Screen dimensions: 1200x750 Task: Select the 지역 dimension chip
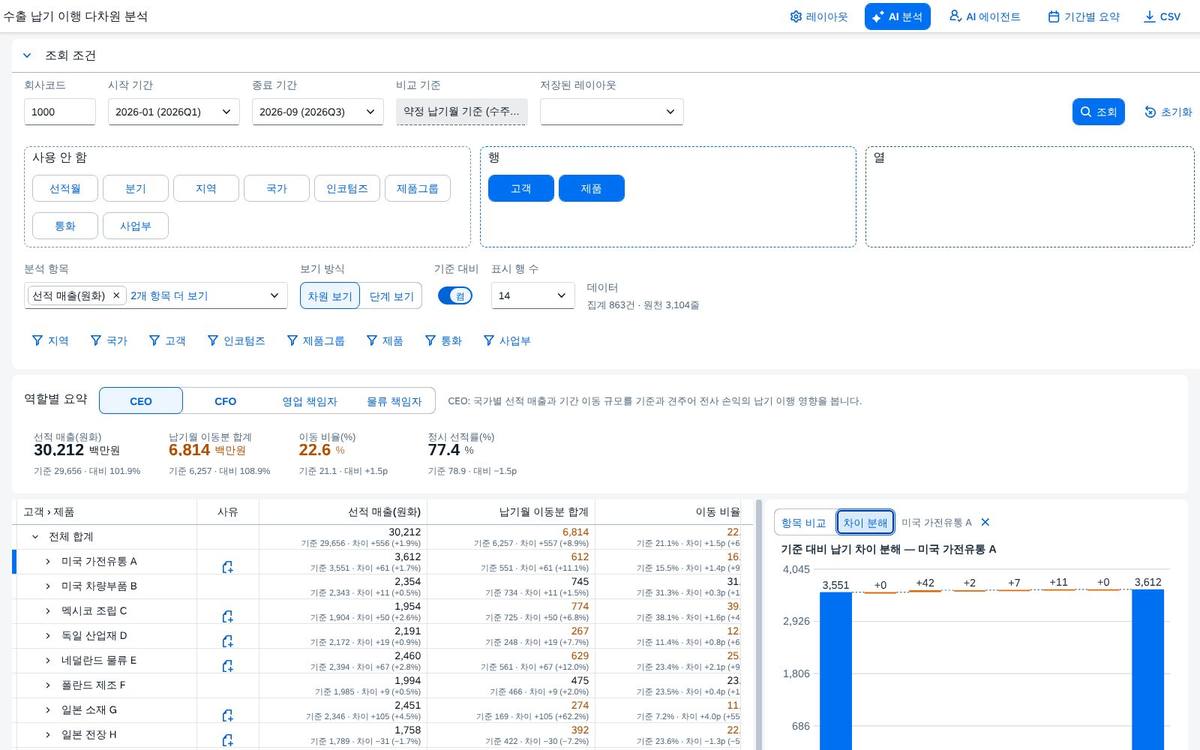pyautogui.click(x=206, y=188)
